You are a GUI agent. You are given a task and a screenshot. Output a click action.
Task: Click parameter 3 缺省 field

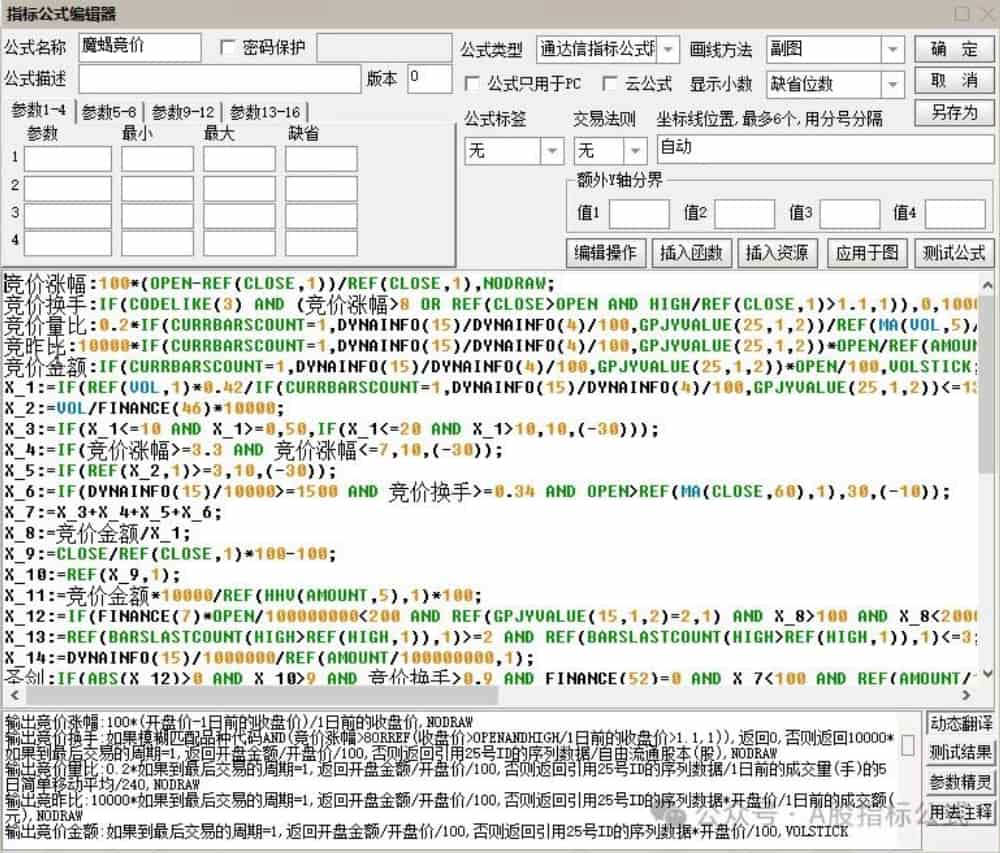[321, 215]
